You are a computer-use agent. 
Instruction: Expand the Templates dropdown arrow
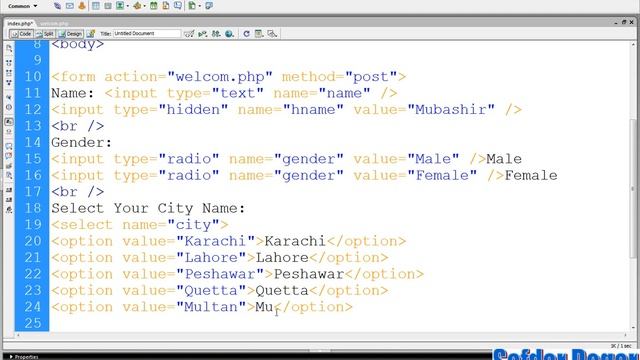point(200,6)
